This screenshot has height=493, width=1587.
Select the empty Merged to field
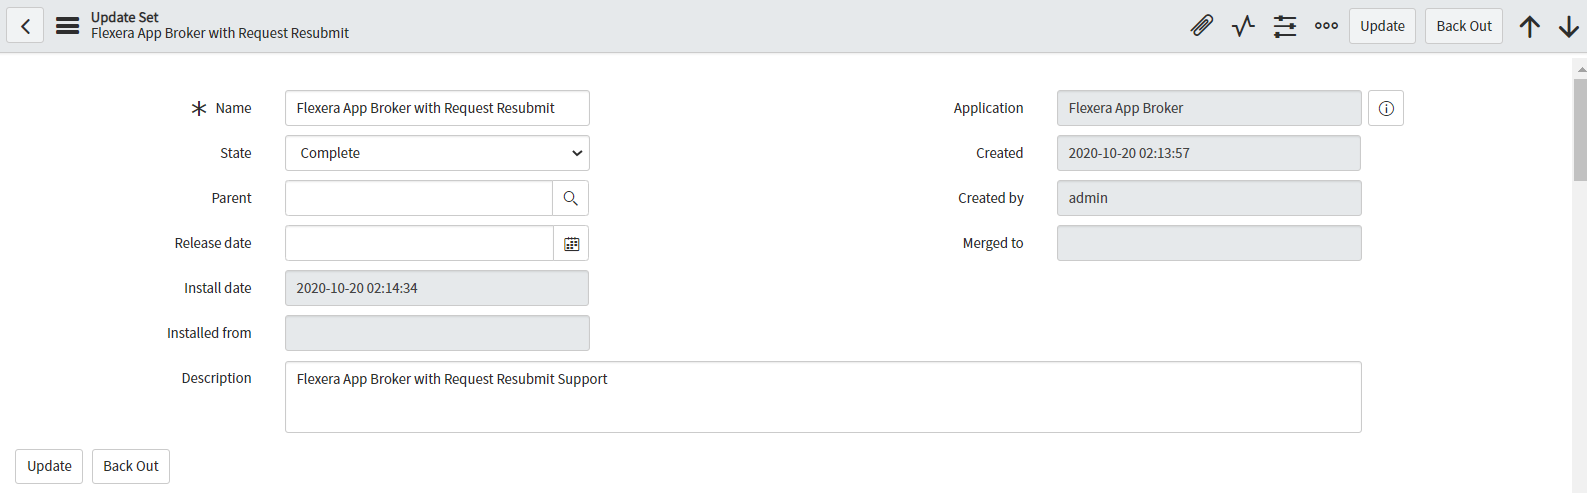tap(1209, 243)
